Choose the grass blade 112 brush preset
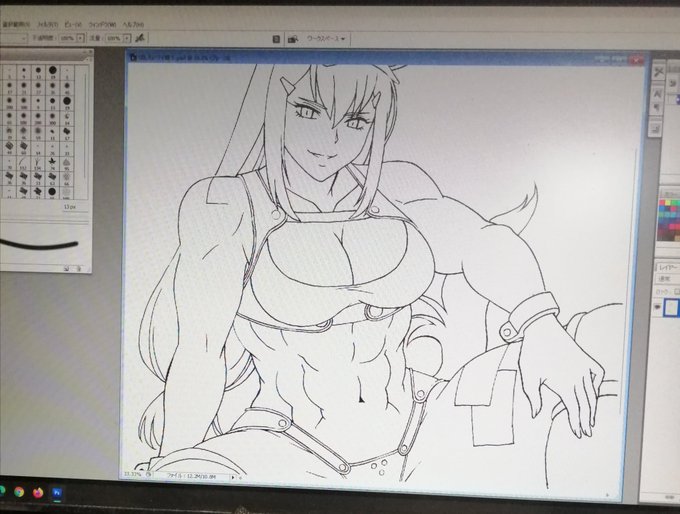 (x=23, y=162)
